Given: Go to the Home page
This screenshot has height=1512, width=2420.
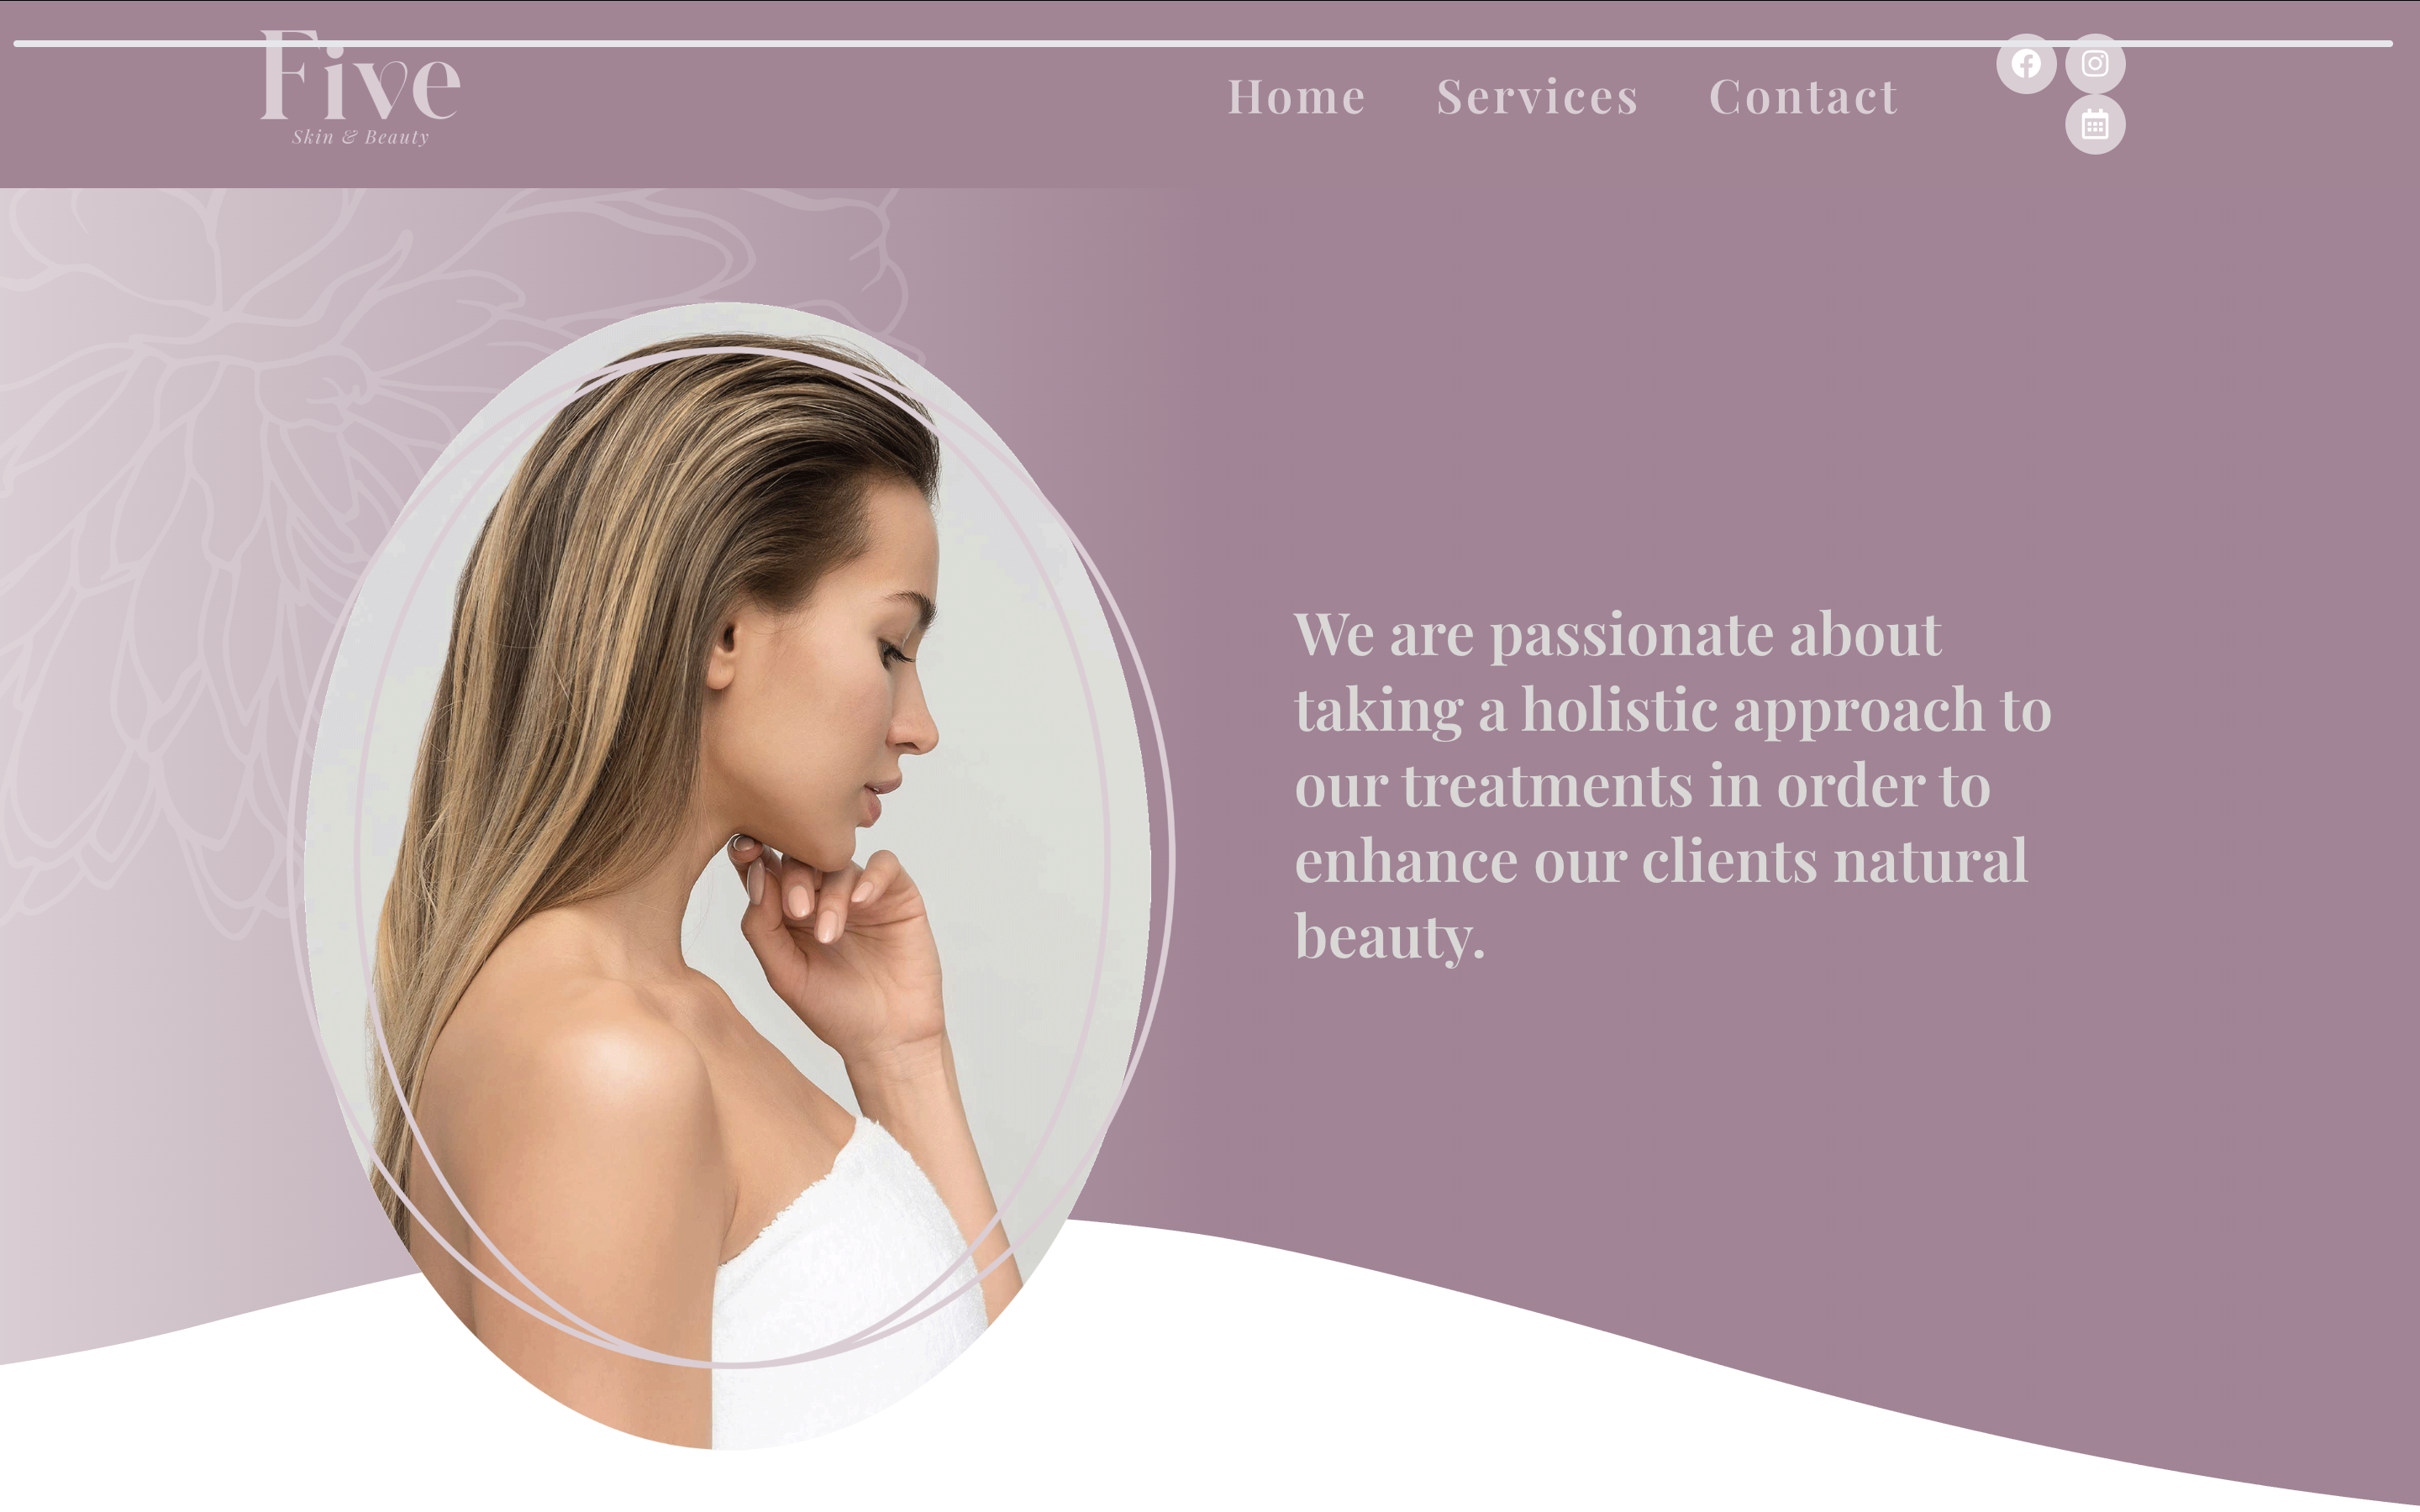Looking at the screenshot, I should pyautogui.click(x=1297, y=97).
